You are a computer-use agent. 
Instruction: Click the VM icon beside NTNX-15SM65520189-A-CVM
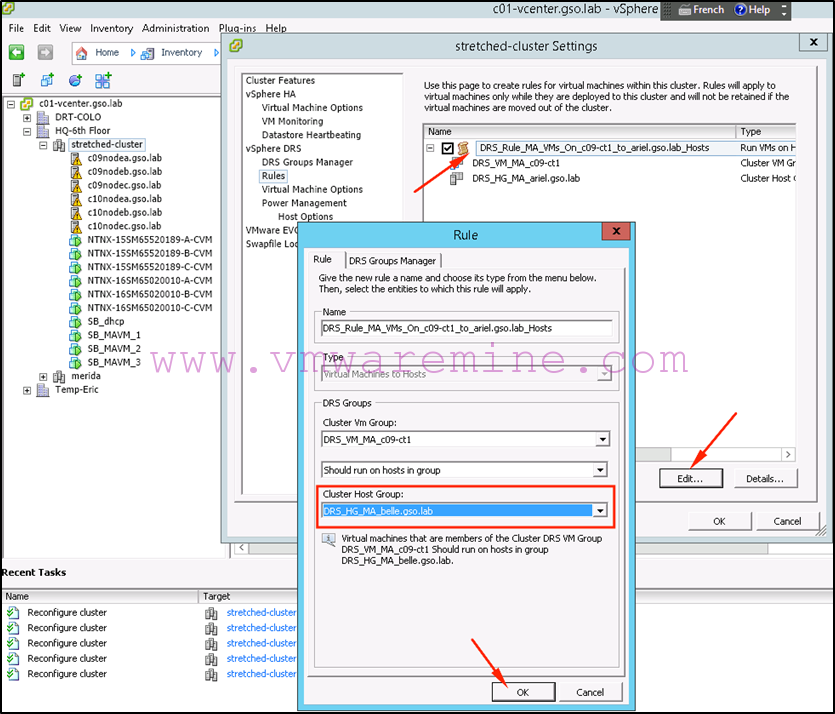coord(75,240)
